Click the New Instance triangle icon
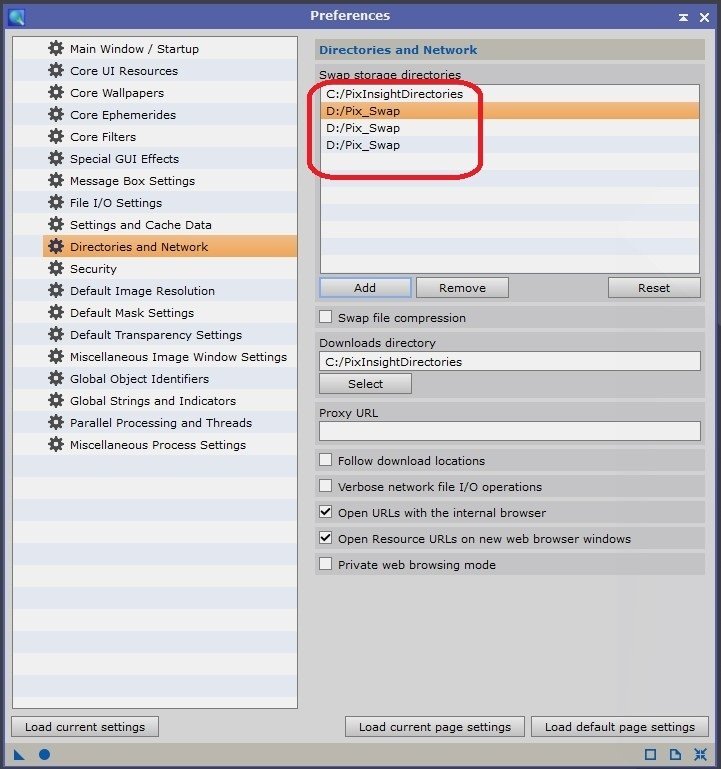 (19, 754)
